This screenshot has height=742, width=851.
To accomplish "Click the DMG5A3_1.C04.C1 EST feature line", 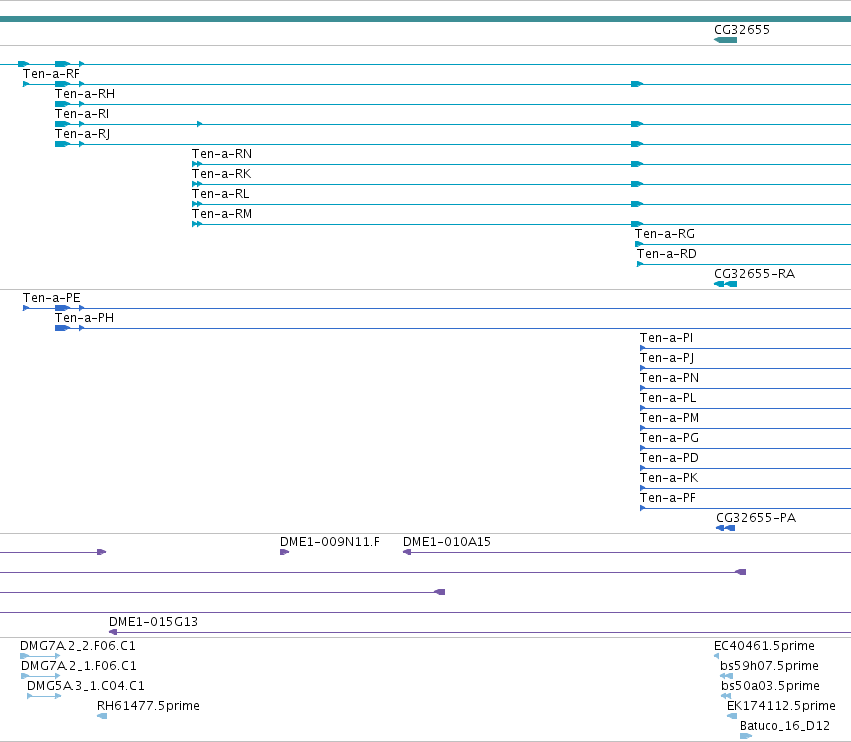I will [44, 696].
